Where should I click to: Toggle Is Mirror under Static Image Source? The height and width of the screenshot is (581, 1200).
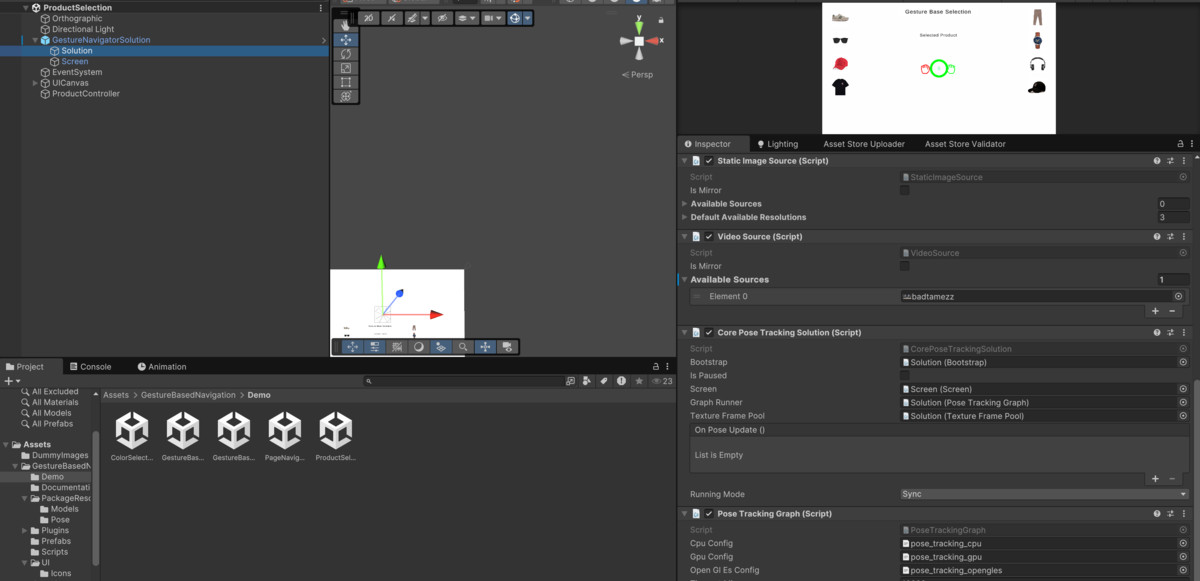[905, 190]
